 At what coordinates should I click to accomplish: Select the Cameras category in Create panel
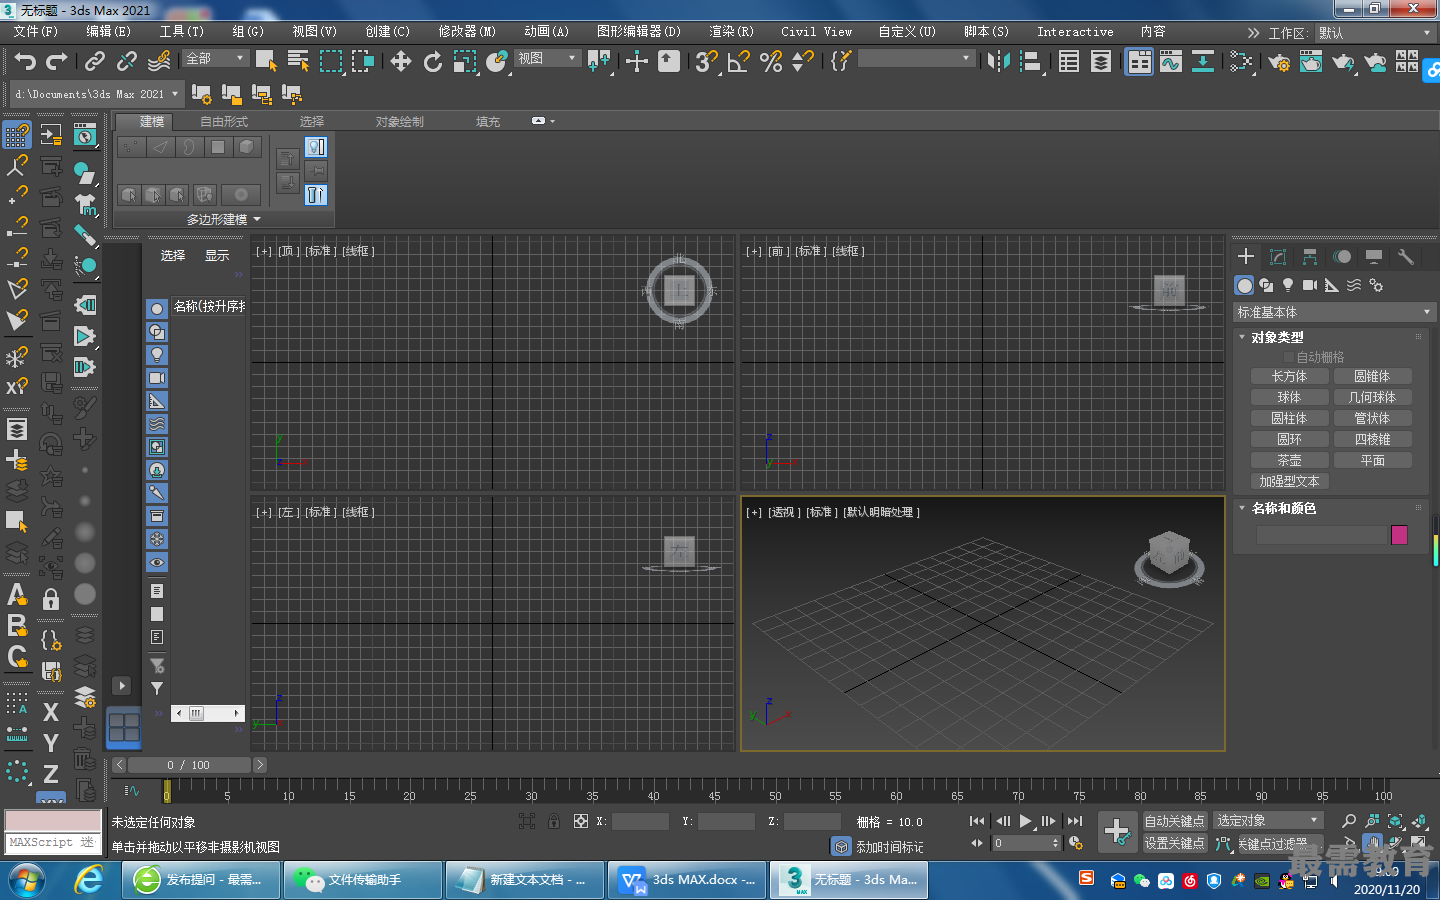tap(1310, 285)
